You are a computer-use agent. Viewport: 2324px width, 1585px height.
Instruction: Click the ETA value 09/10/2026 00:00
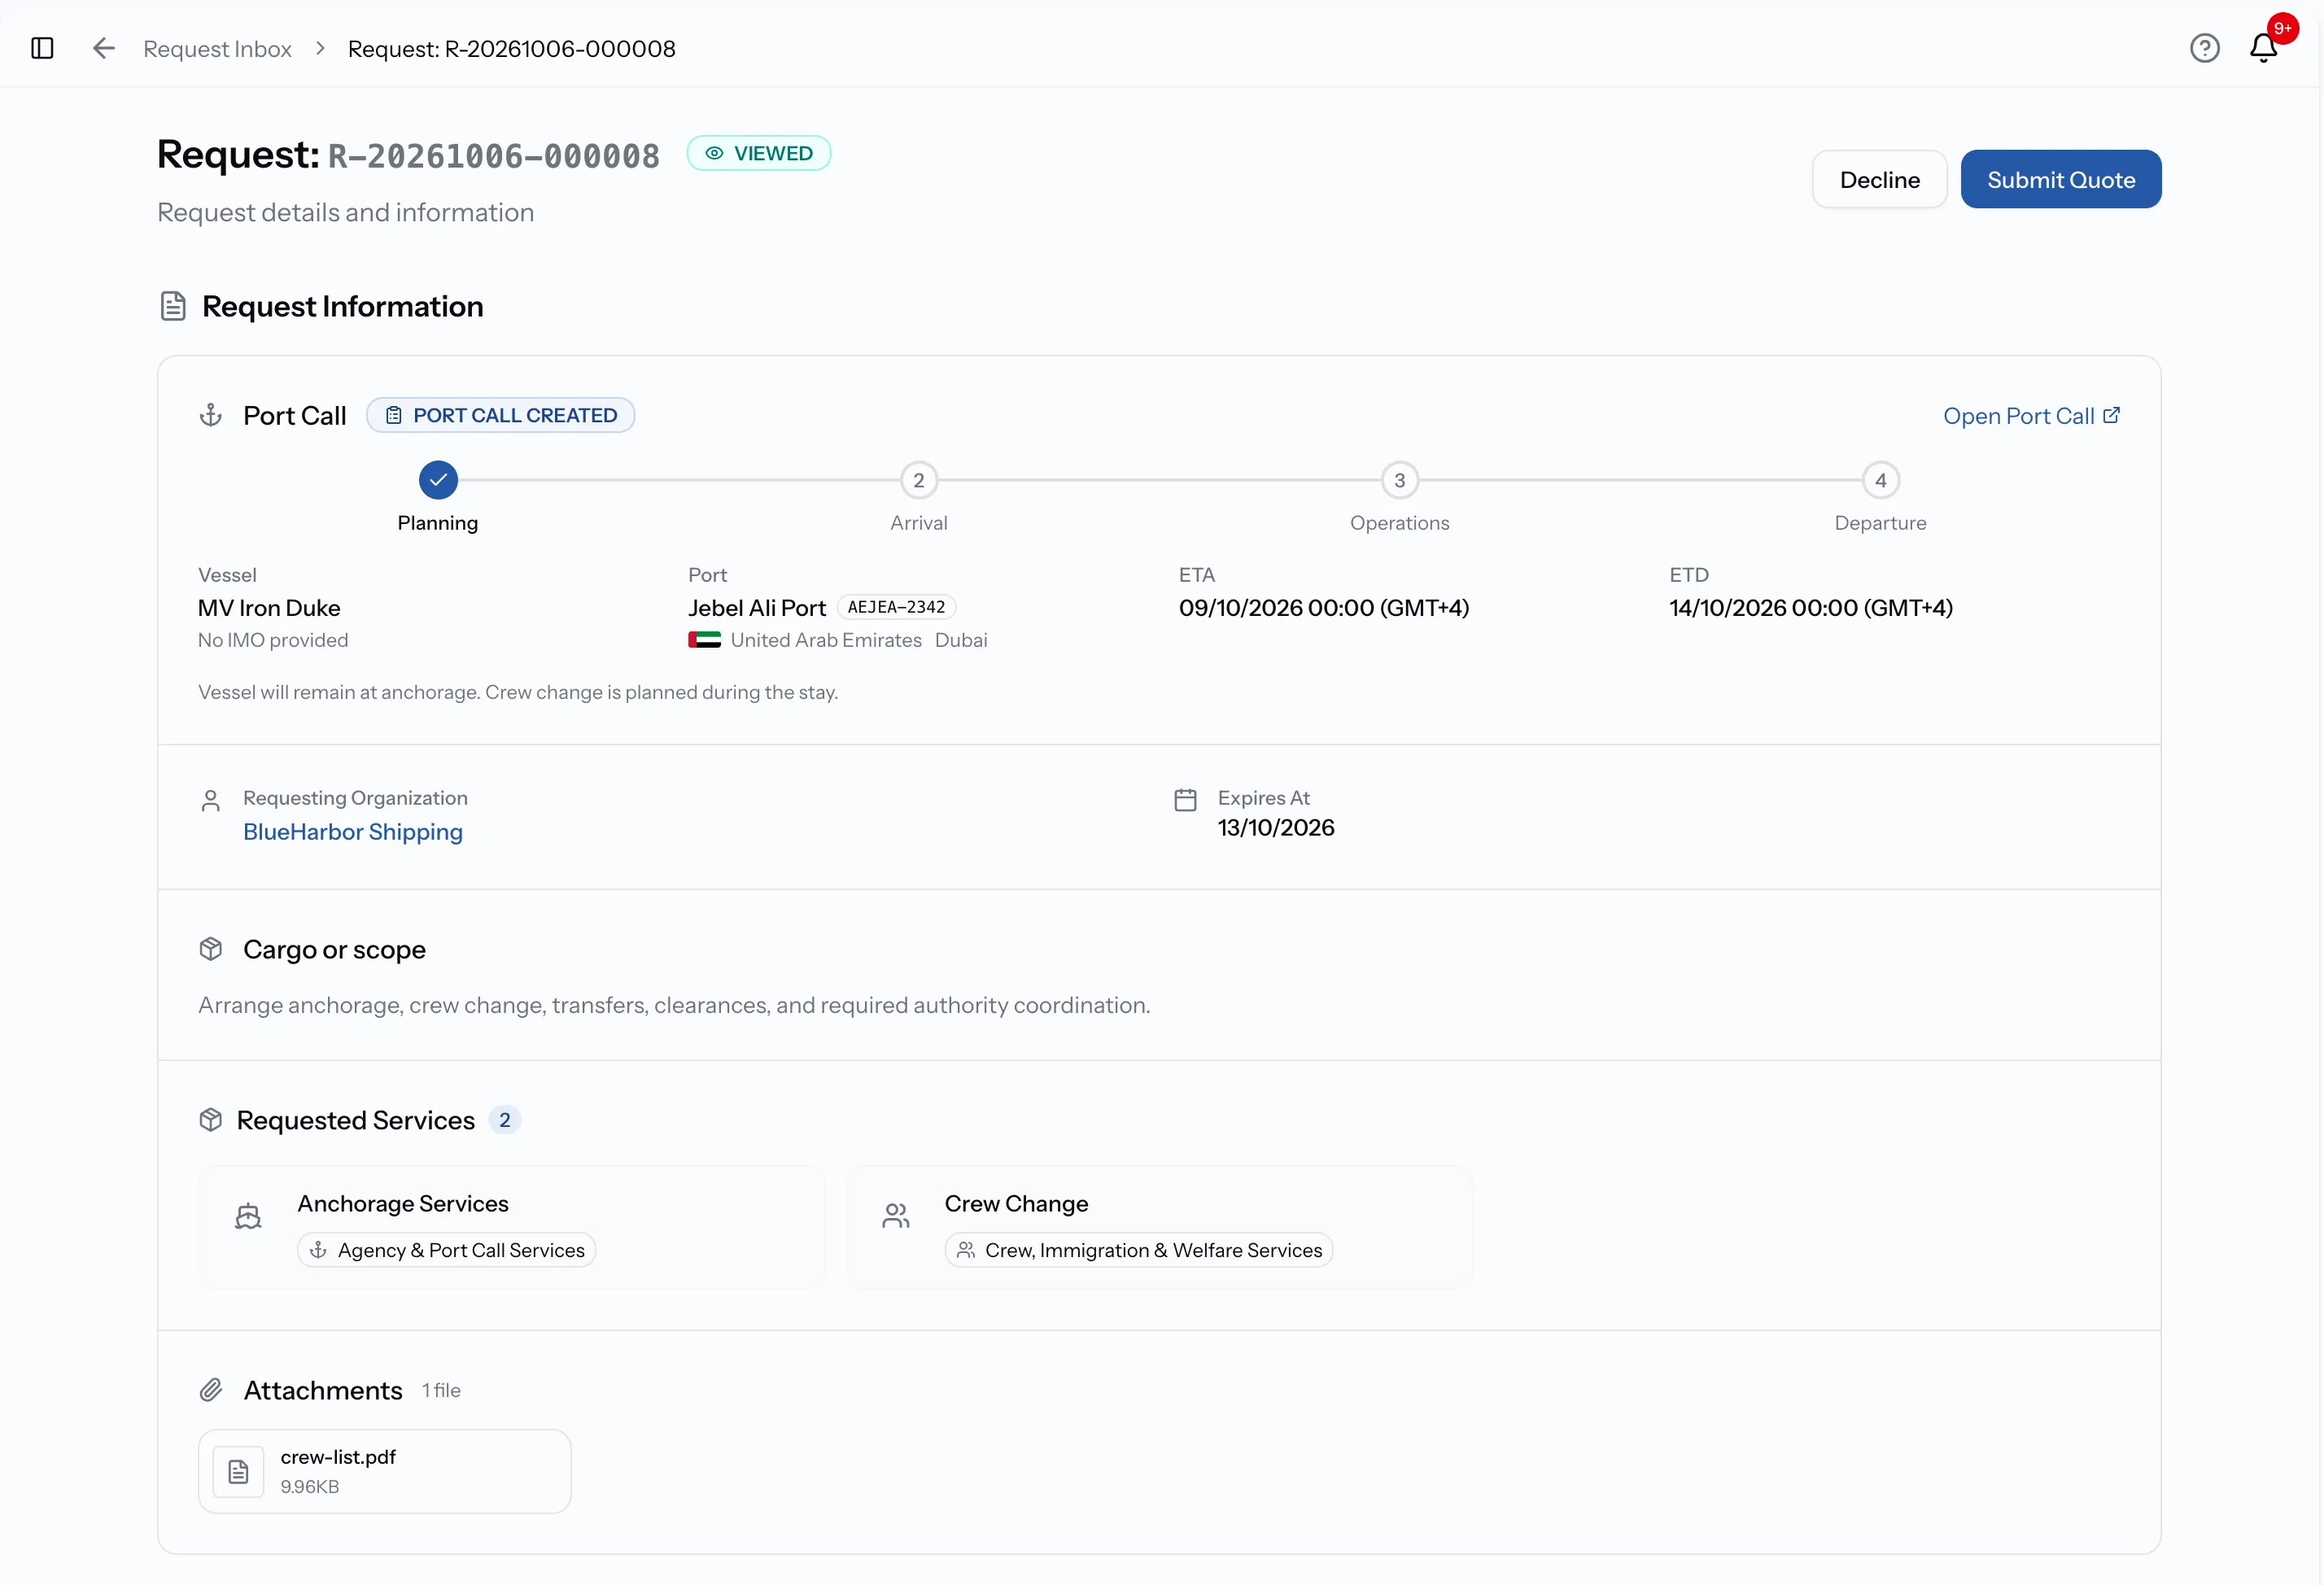tap(1324, 608)
